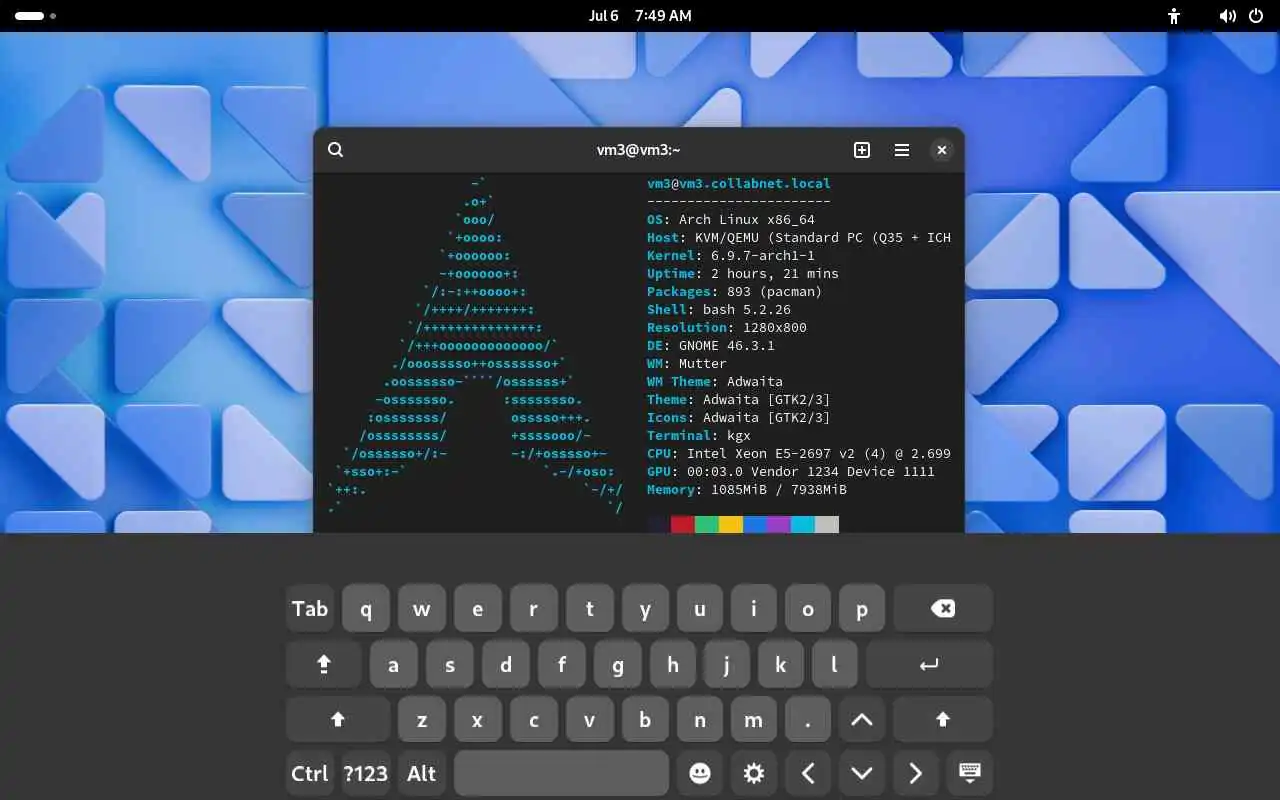The image size is (1280, 800).
Task: Click the yellow color block in terminal
Action: point(731,525)
